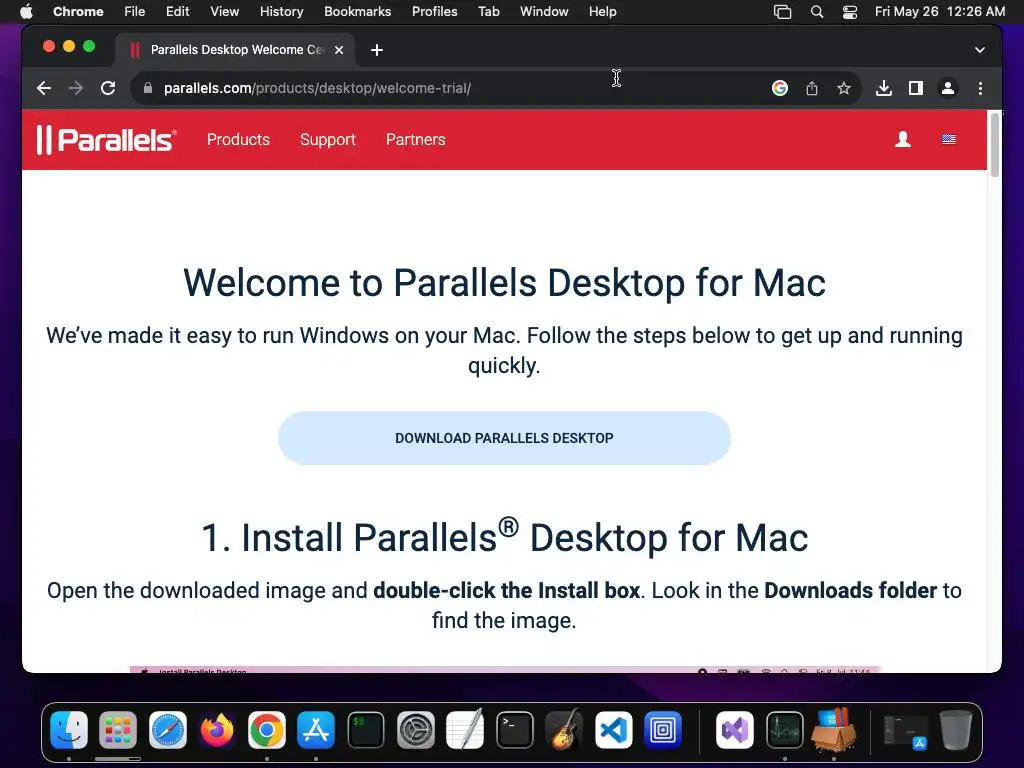Expand the tab search chevron

(980, 50)
